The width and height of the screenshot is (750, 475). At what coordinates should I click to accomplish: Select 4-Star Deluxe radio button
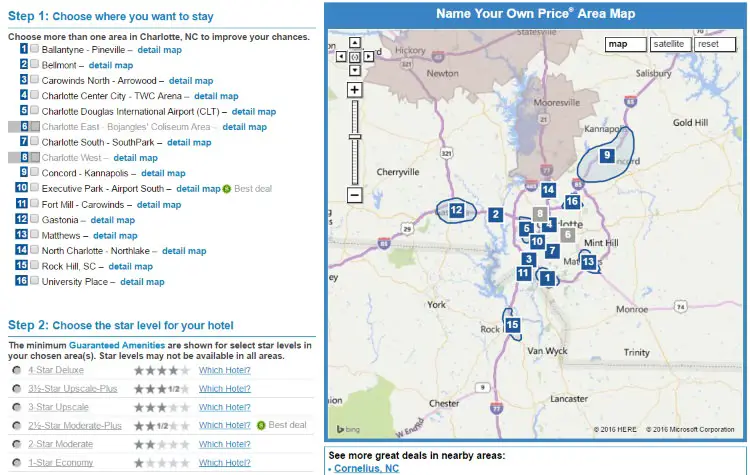point(17,370)
